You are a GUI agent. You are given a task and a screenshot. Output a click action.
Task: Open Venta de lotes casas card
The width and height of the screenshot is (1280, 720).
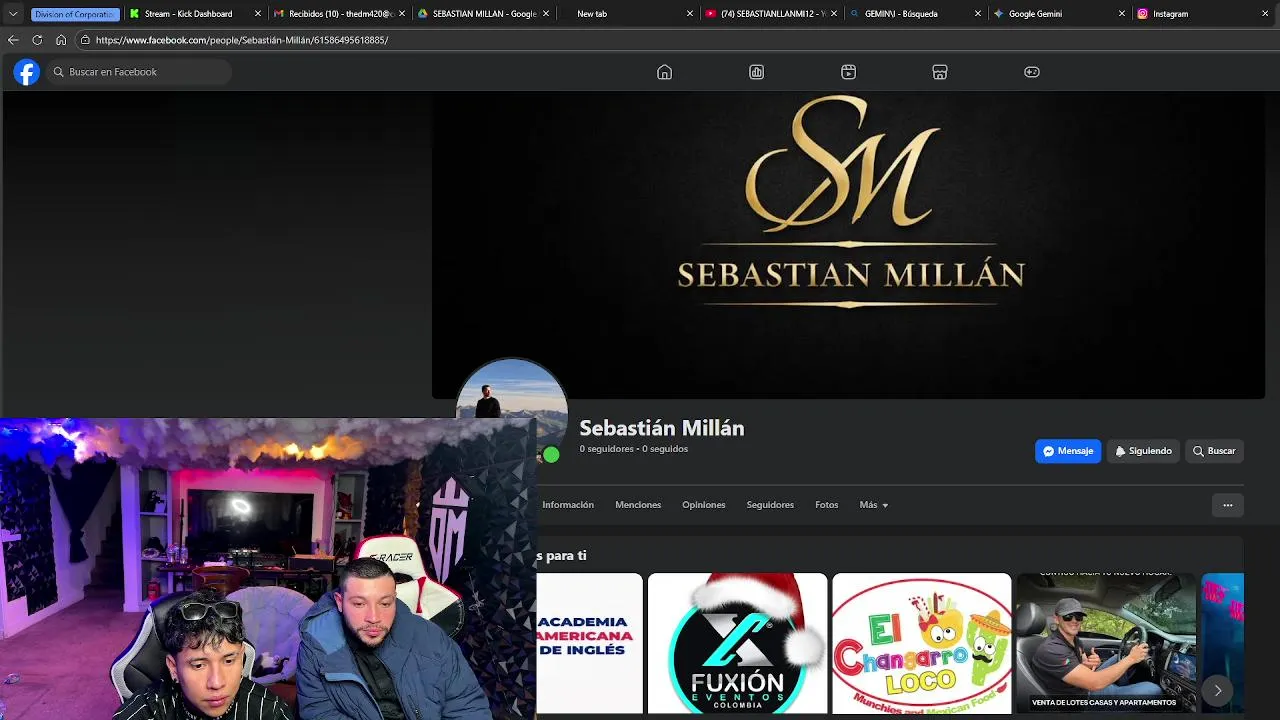(1106, 643)
